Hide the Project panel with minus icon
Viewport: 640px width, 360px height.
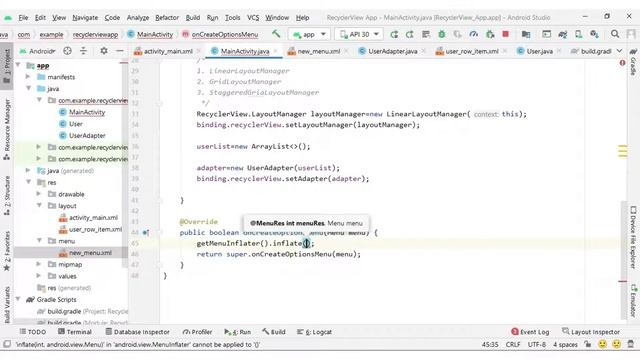click(x=120, y=51)
